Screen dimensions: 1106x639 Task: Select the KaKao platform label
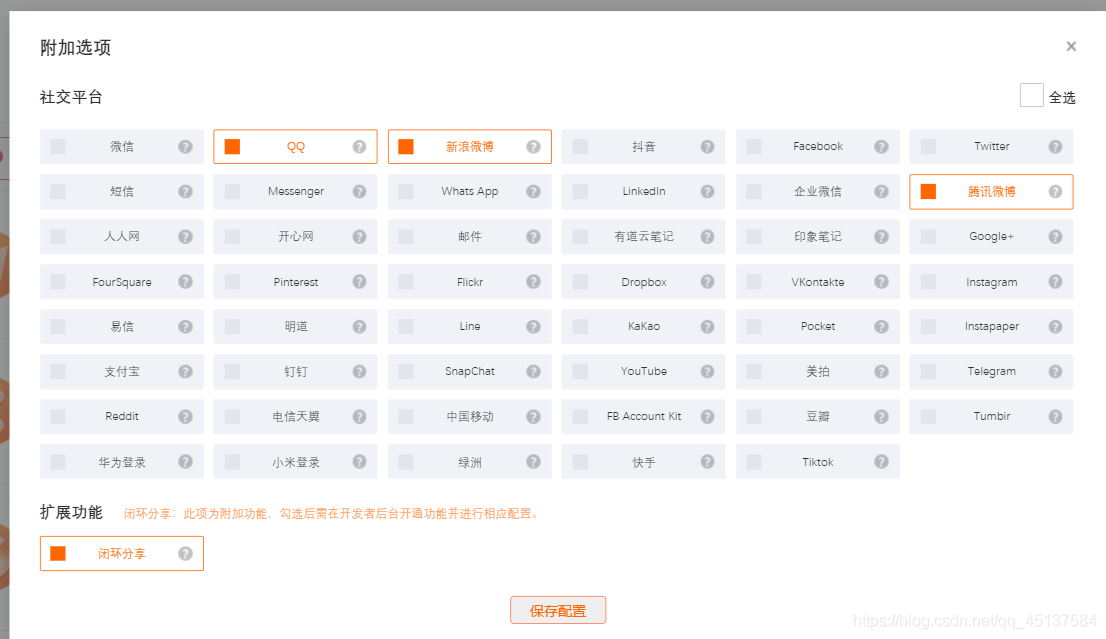click(644, 327)
